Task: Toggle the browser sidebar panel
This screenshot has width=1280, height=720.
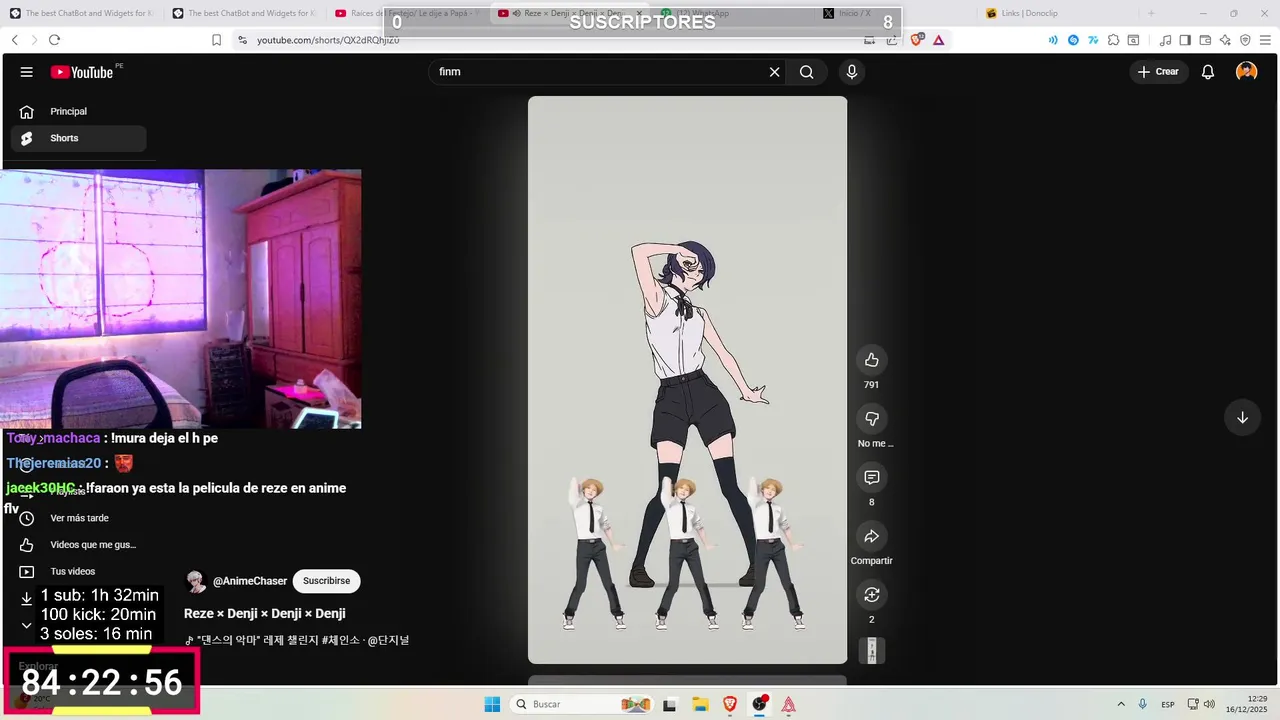Action: tap(1185, 40)
